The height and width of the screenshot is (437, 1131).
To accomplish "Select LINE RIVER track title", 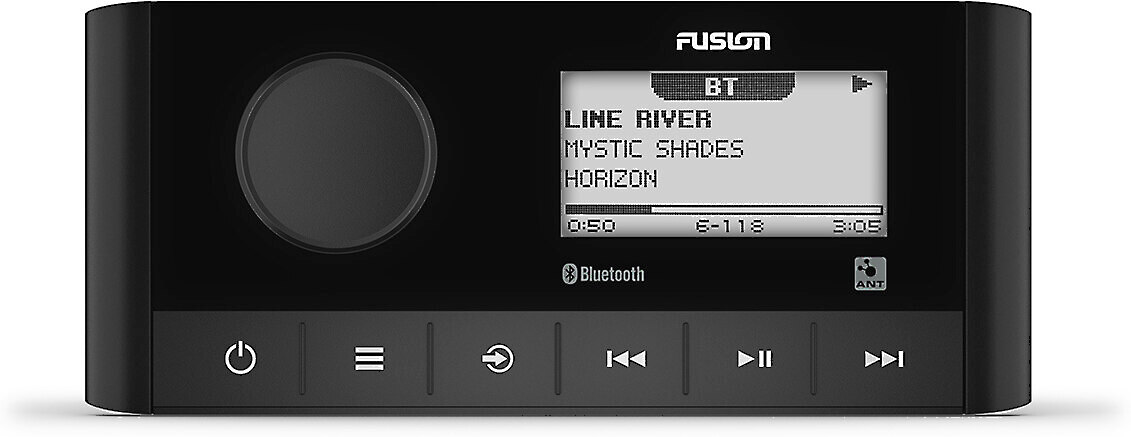I will point(638,119).
